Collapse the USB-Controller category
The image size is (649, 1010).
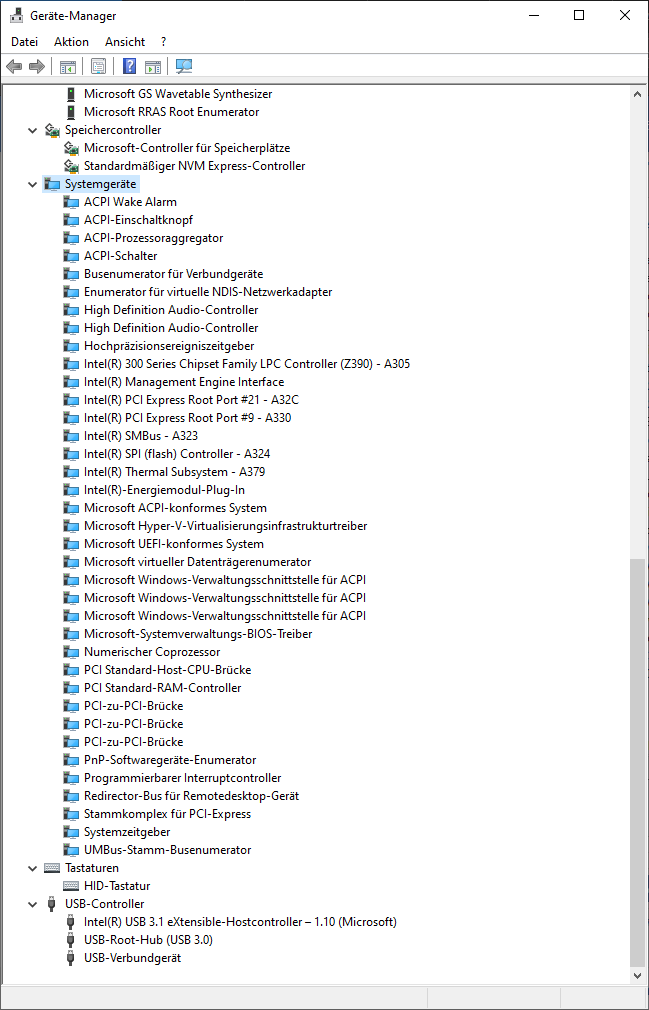33,904
